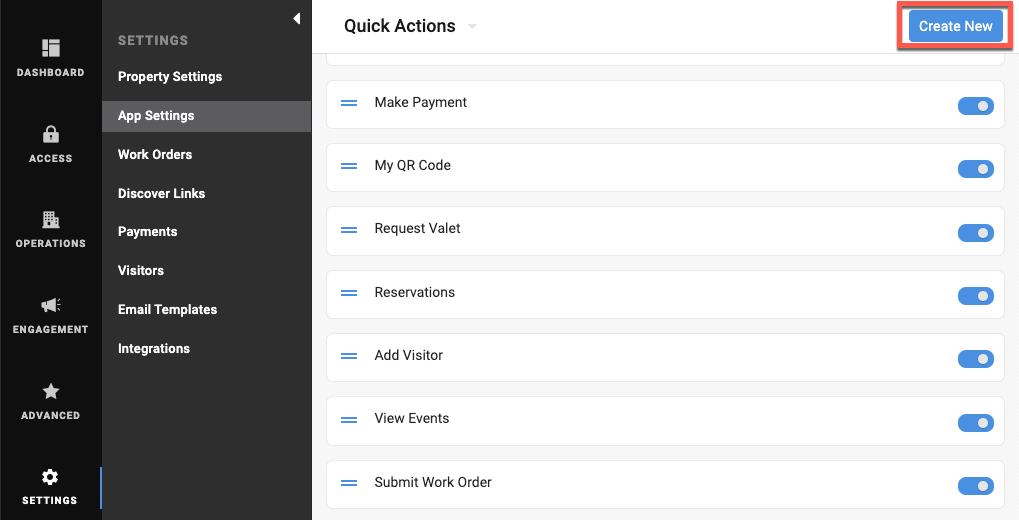Click the Advanced star icon

51,391
